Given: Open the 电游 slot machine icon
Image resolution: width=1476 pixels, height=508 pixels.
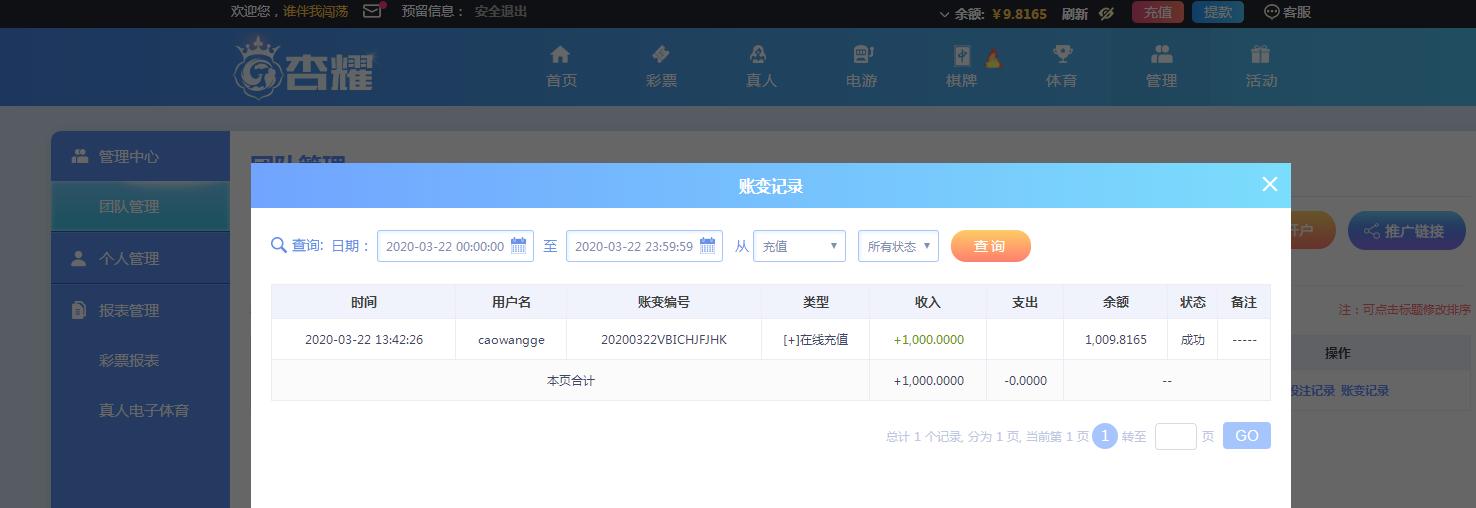Looking at the screenshot, I should (x=862, y=54).
